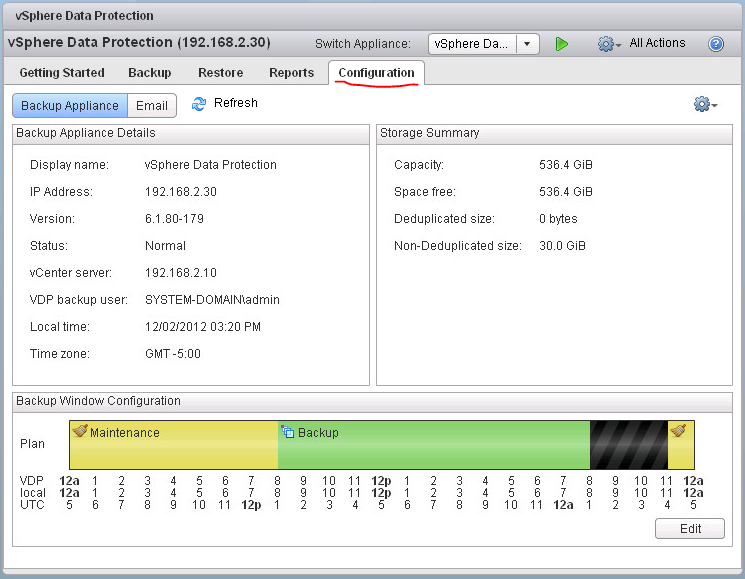Click the broom icon at plan end
Image resolution: width=745 pixels, height=579 pixels.
tap(678, 430)
